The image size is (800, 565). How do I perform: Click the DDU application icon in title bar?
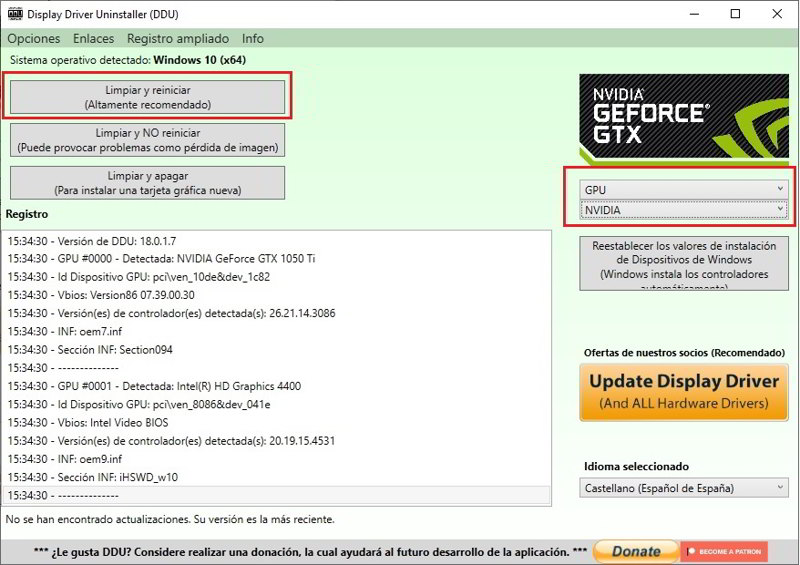(x=15, y=14)
